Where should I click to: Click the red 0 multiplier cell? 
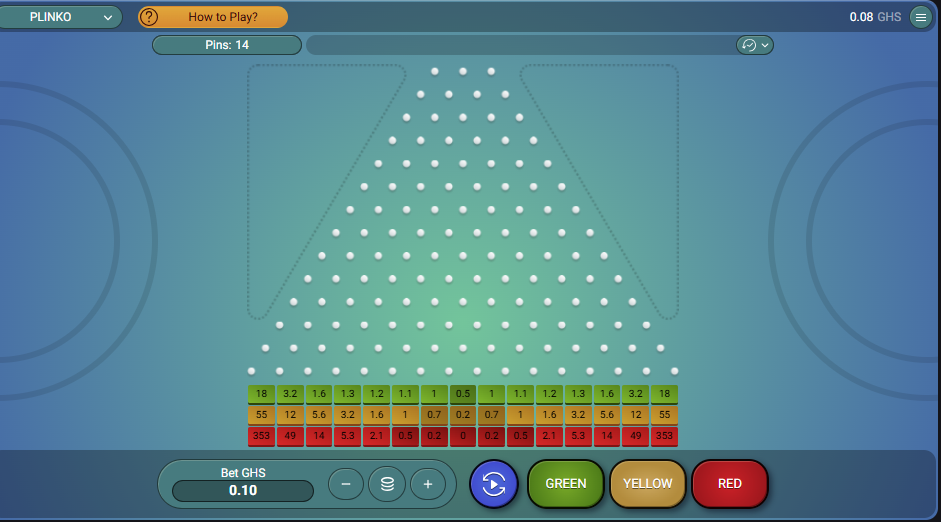463,436
